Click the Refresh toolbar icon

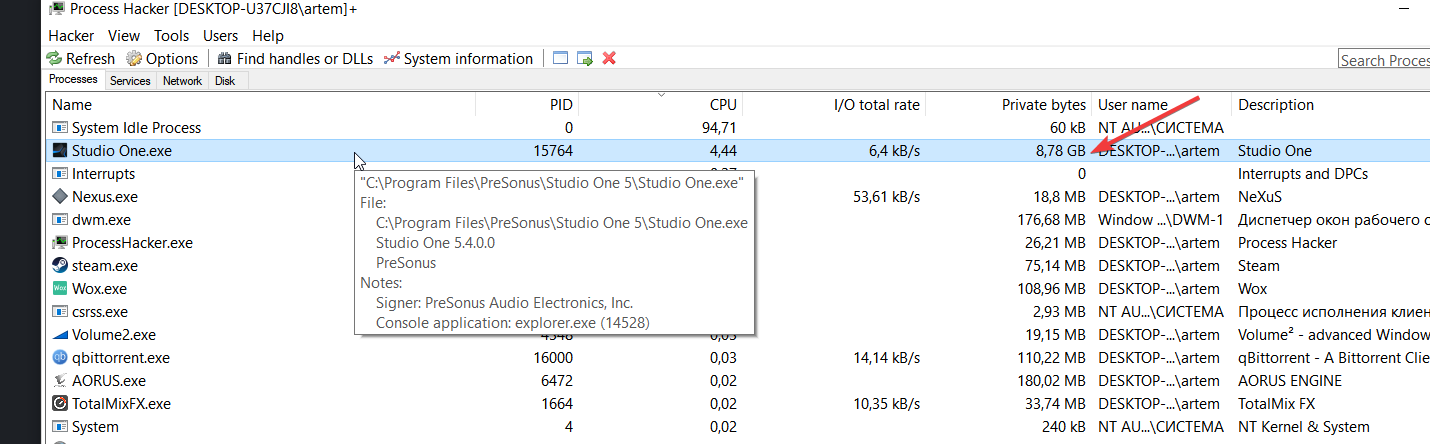pyautogui.click(x=55, y=59)
